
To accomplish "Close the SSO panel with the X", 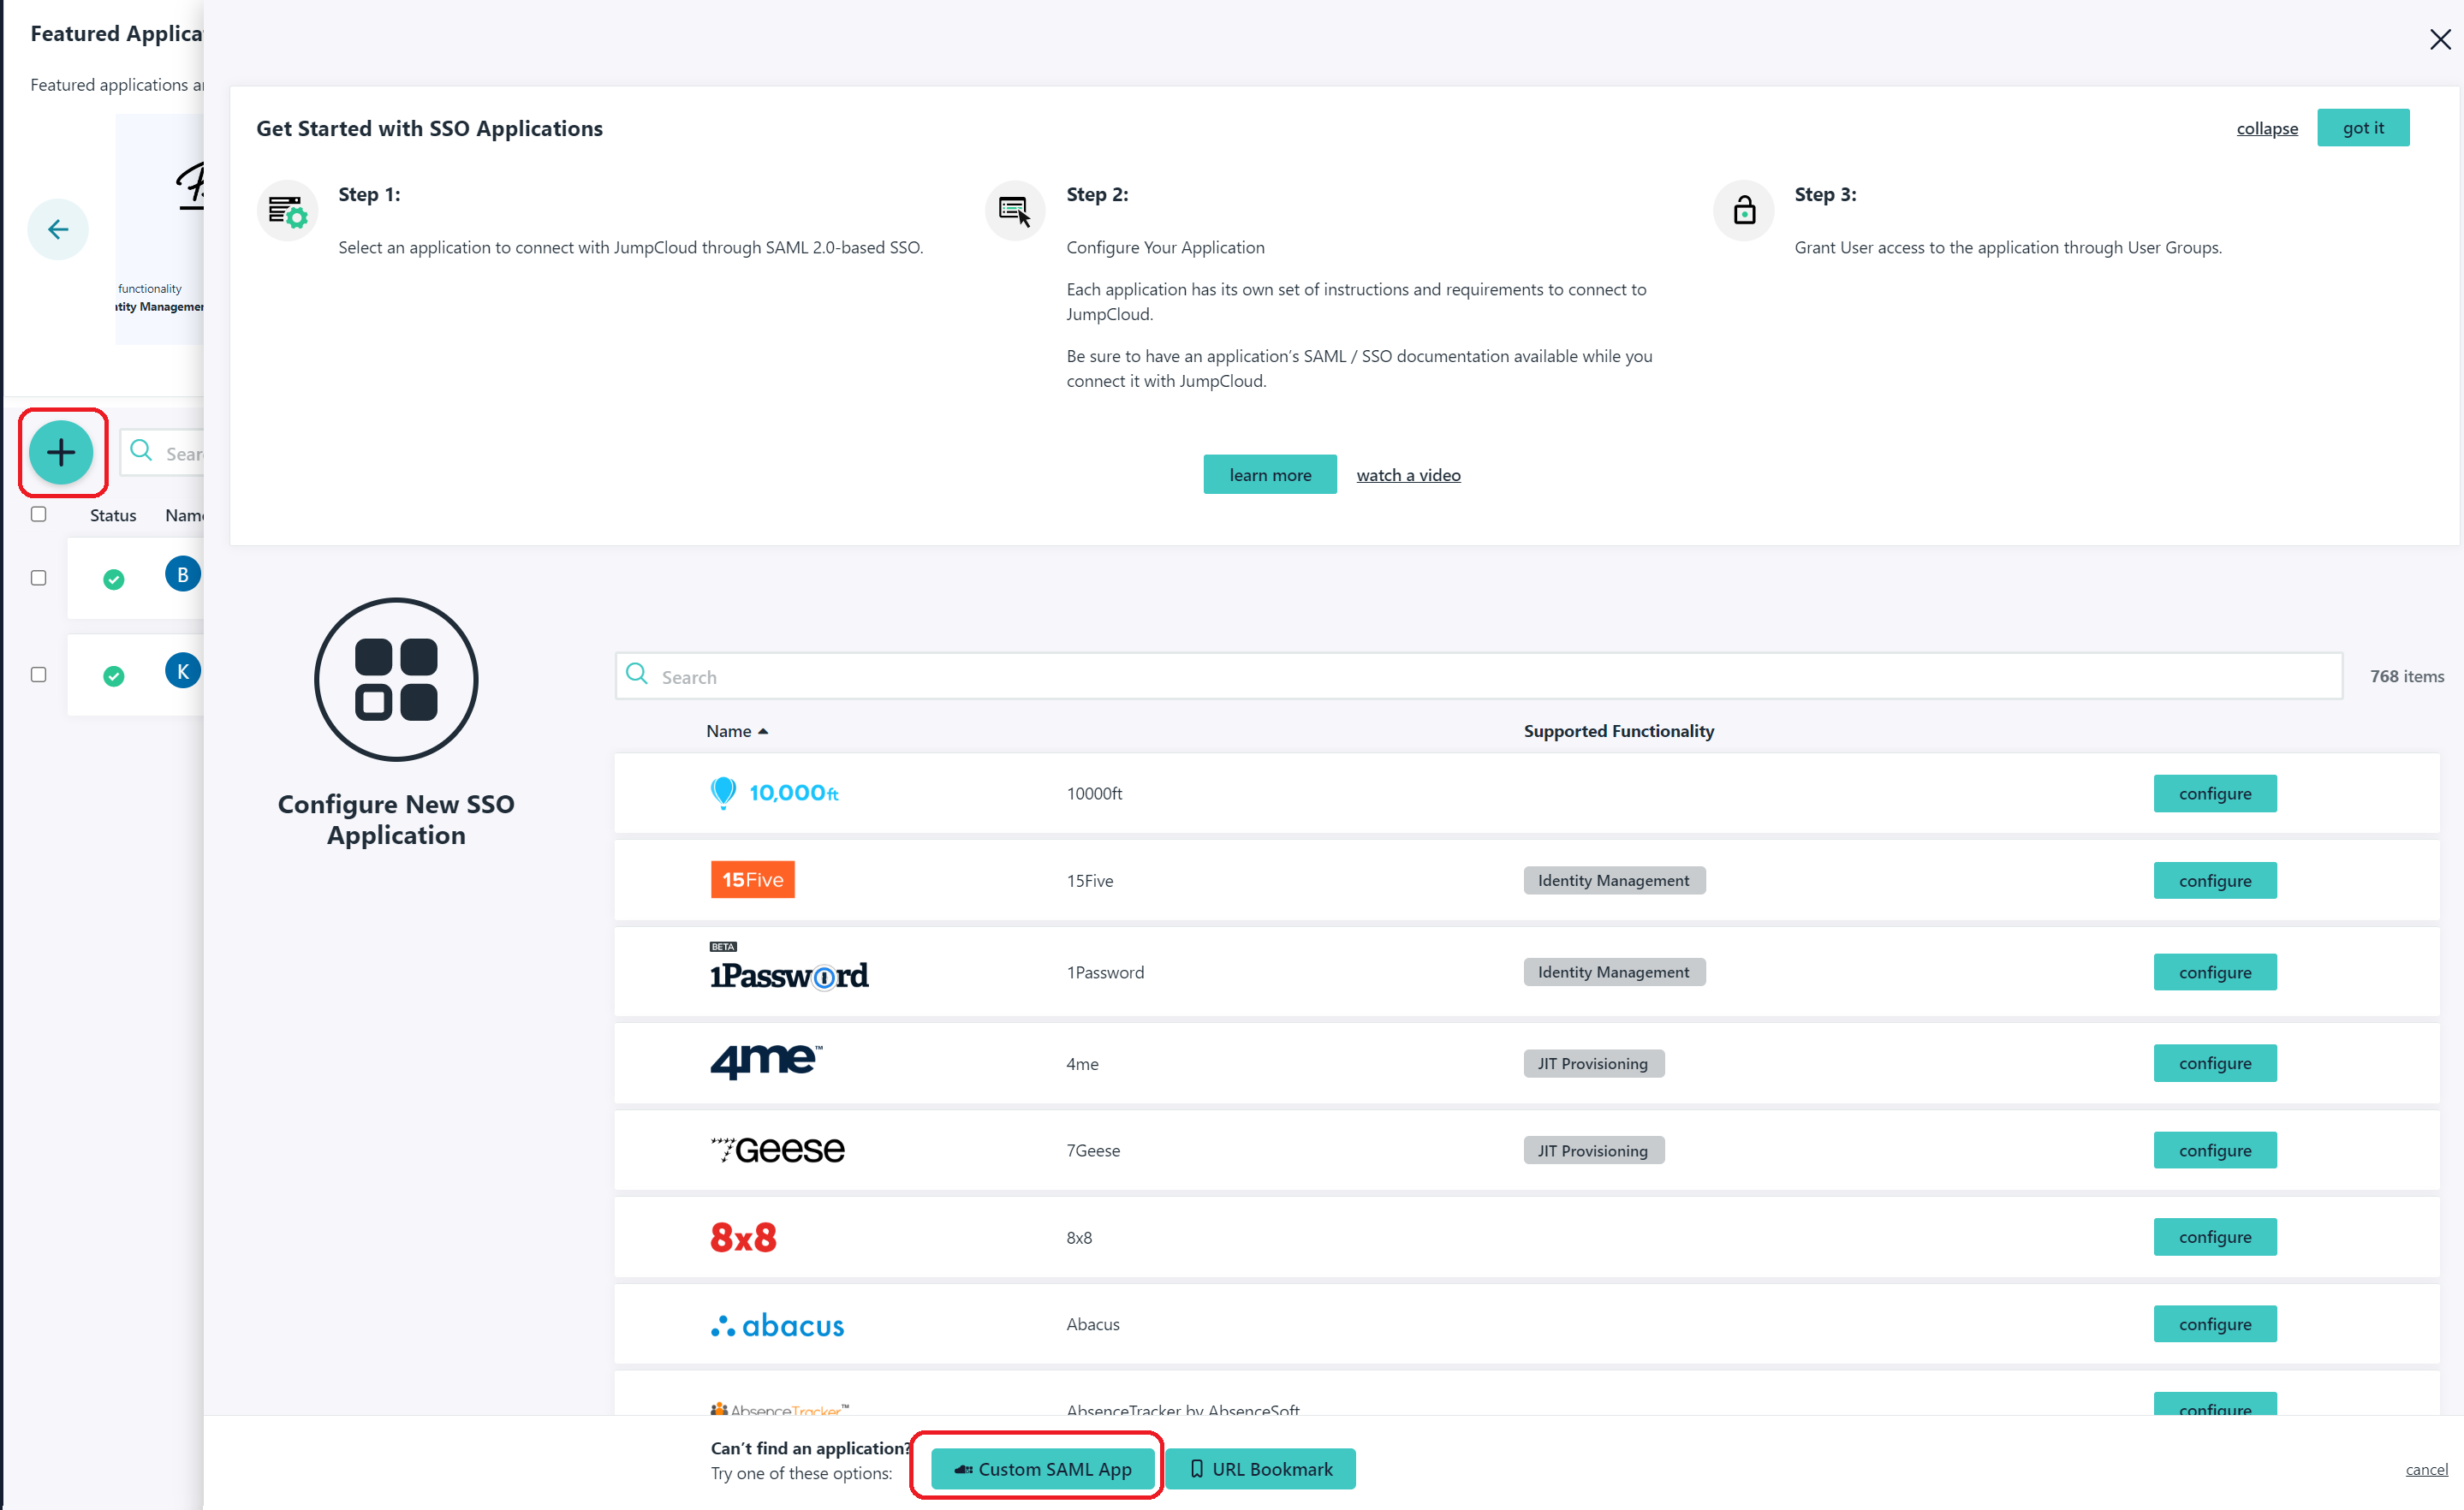I will point(2440,39).
